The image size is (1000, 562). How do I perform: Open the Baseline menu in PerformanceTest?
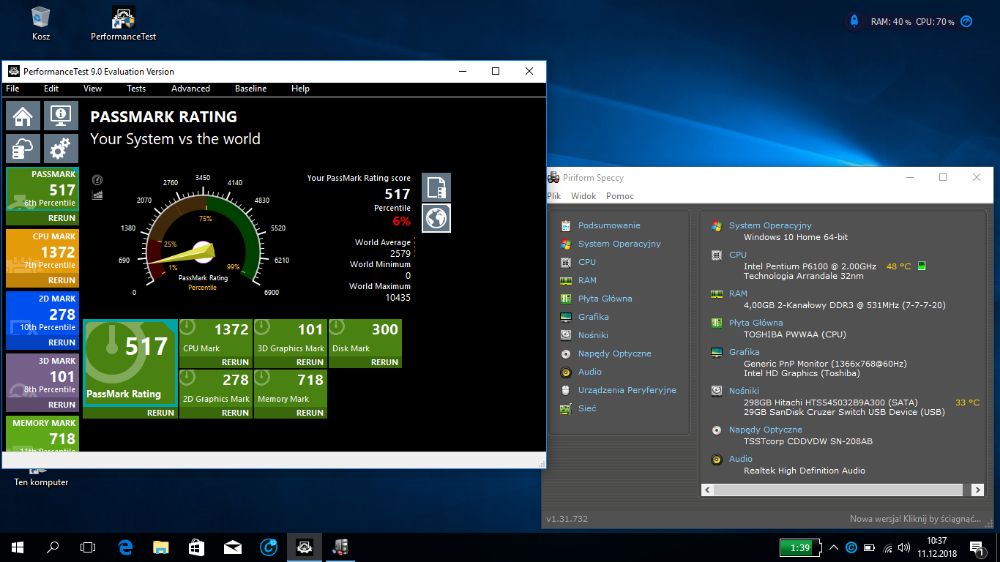point(251,89)
